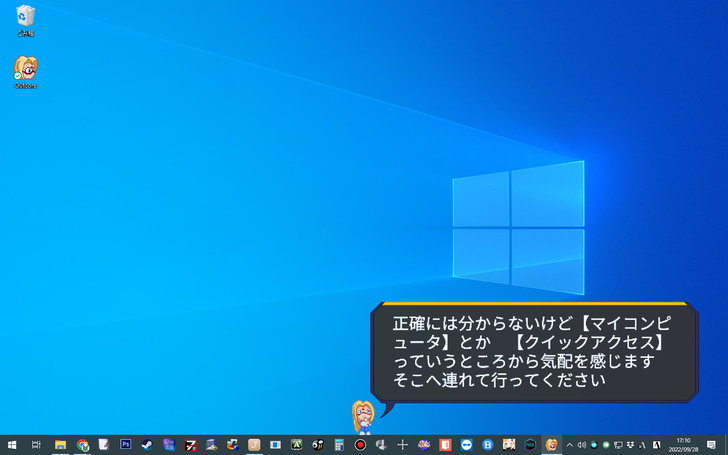Open the tan J taskbar app

tap(254, 445)
